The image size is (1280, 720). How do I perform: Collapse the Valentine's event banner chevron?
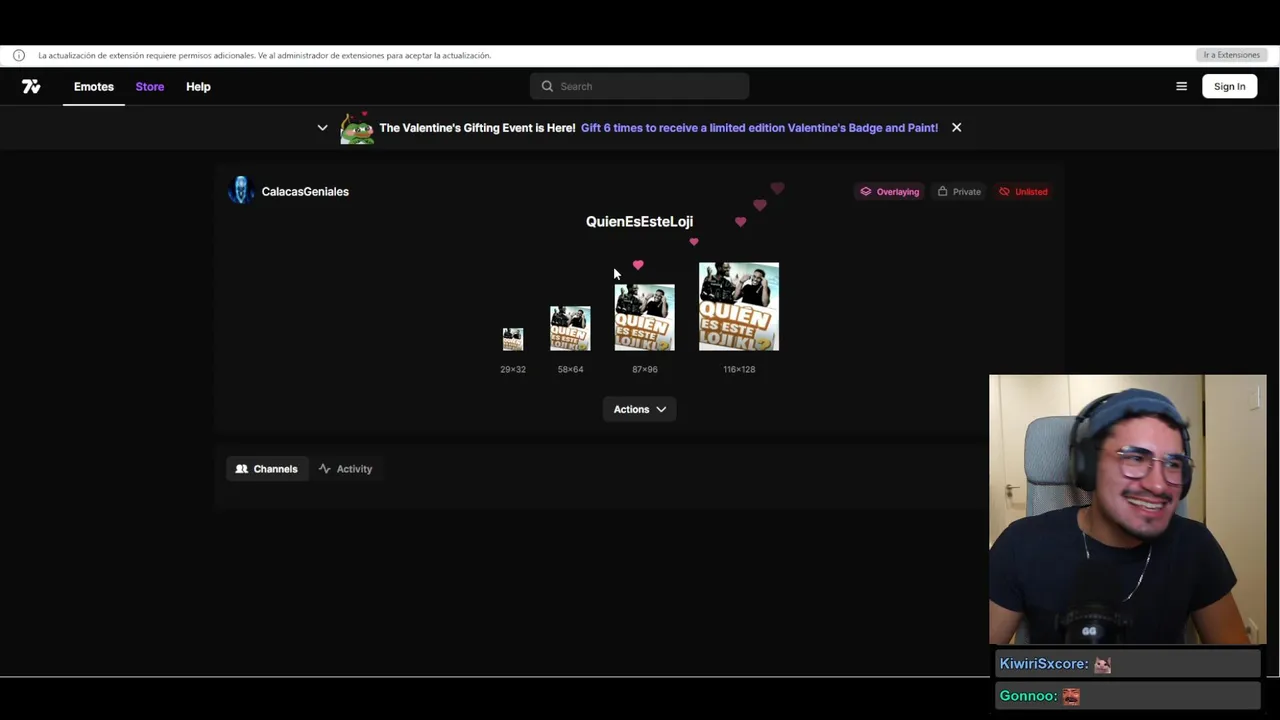322,128
